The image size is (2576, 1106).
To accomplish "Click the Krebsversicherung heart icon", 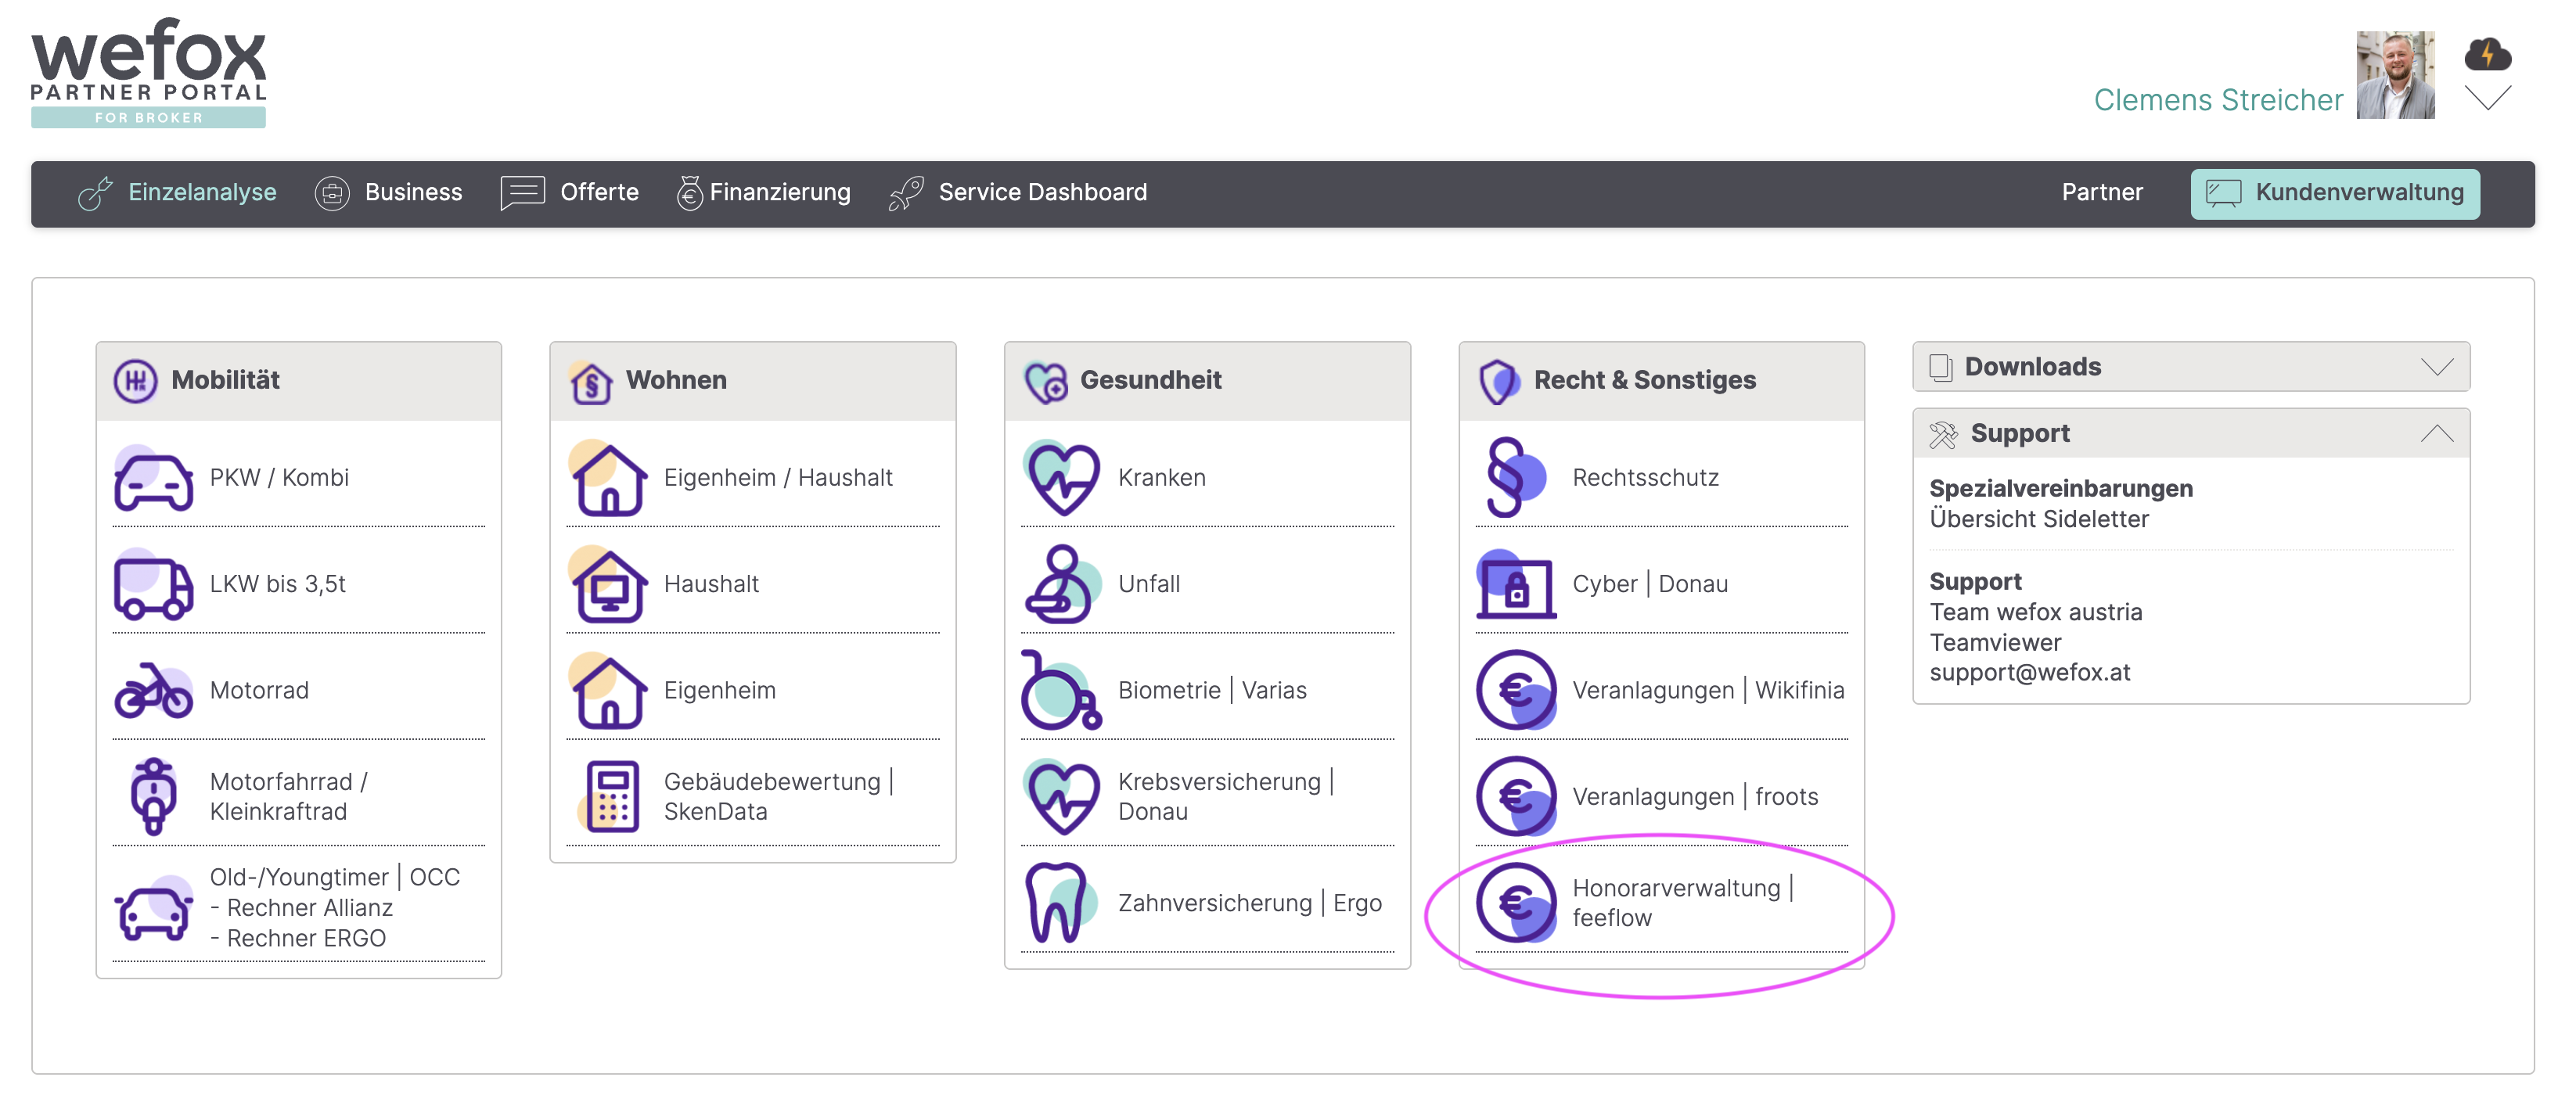I will point(1062,797).
